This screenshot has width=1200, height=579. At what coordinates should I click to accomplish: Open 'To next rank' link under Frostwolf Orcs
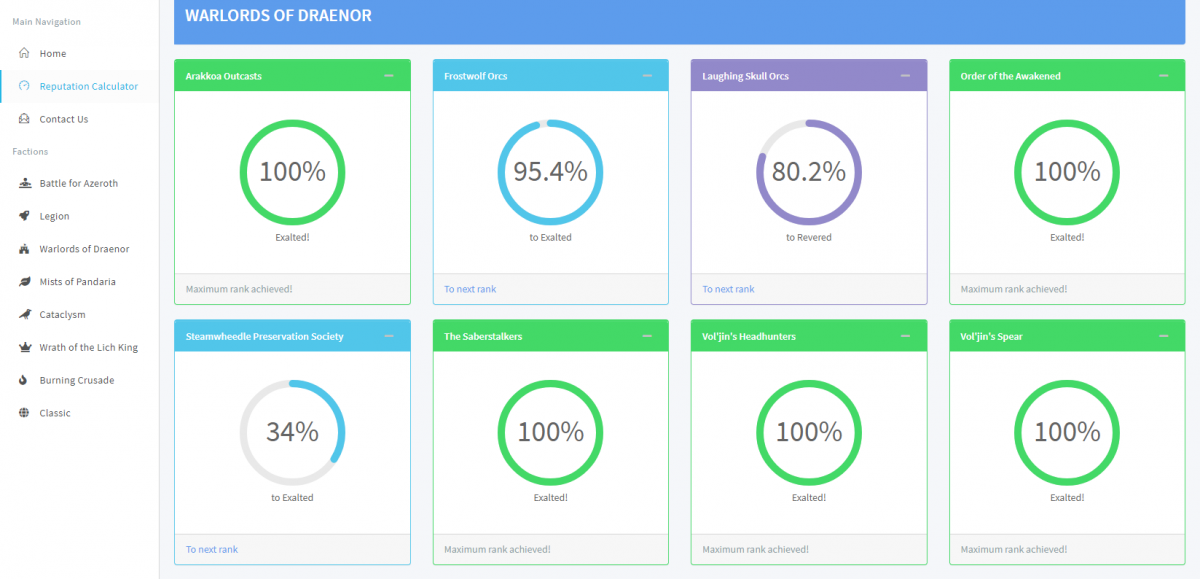click(x=470, y=289)
